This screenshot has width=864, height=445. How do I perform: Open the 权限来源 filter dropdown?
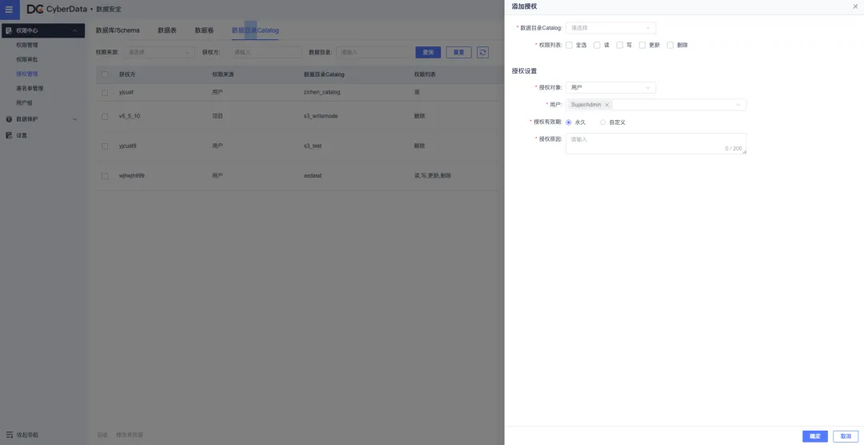(x=159, y=52)
